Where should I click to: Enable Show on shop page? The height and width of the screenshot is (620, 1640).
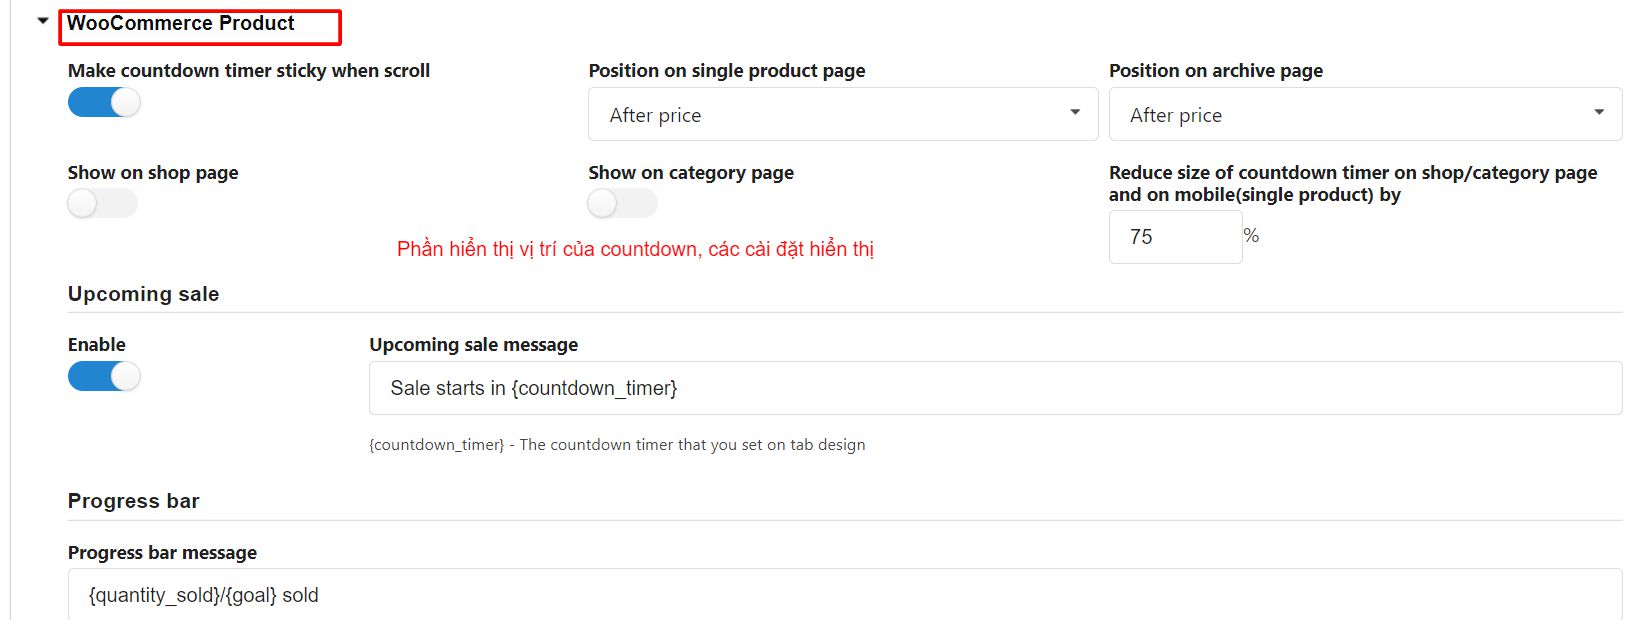coord(101,203)
